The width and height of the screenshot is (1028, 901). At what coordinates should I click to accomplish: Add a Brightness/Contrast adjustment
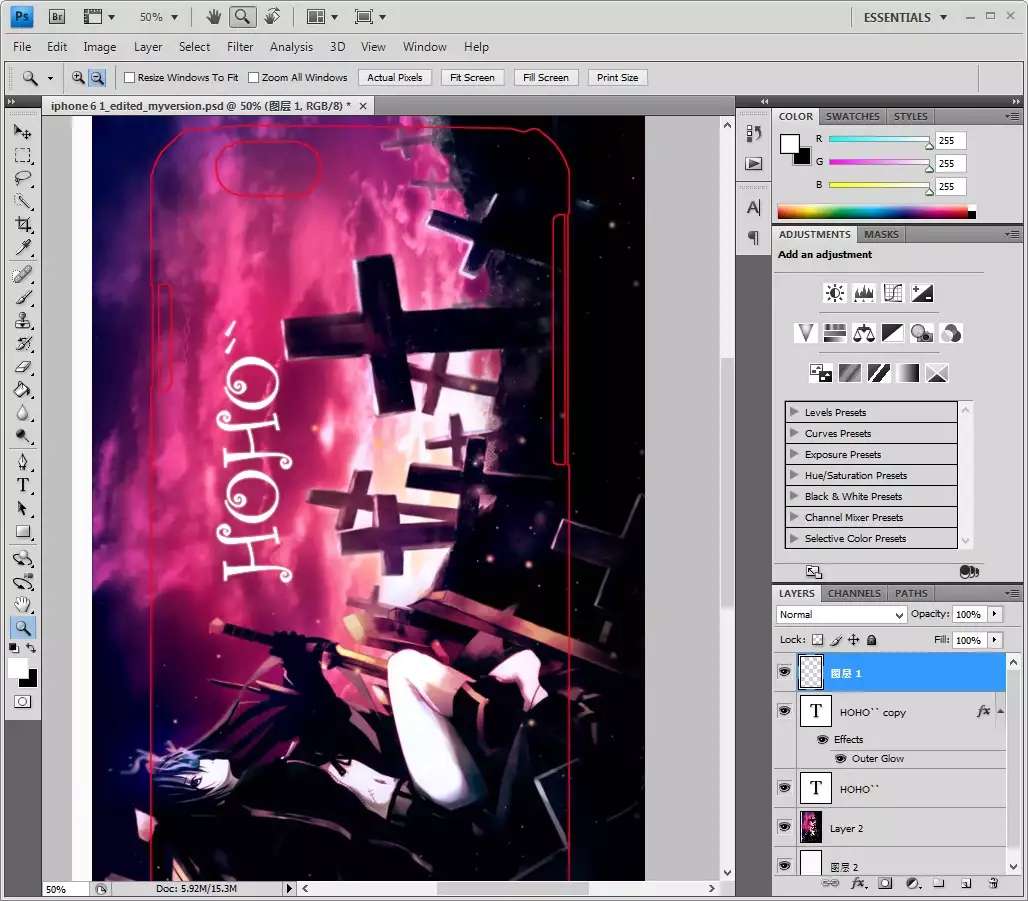tap(835, 293)
